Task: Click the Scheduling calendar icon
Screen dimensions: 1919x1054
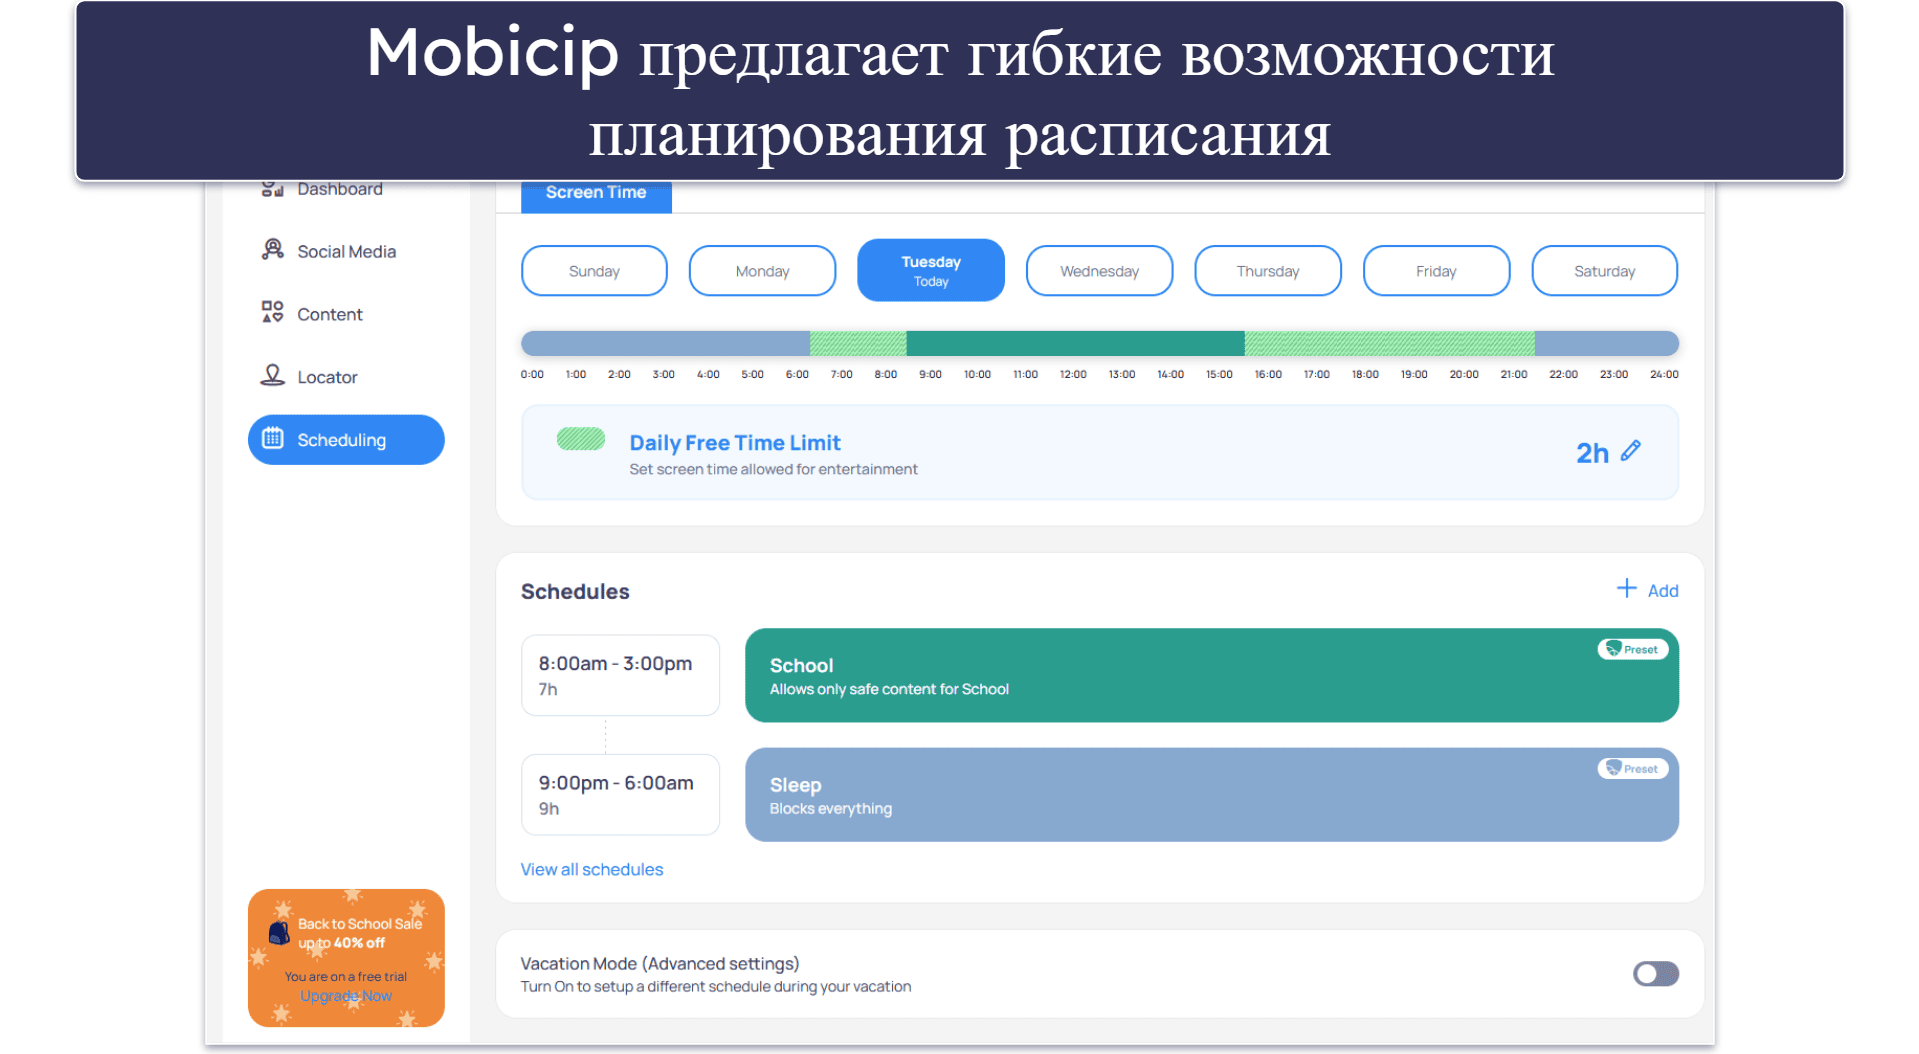Action: [272, 438]
